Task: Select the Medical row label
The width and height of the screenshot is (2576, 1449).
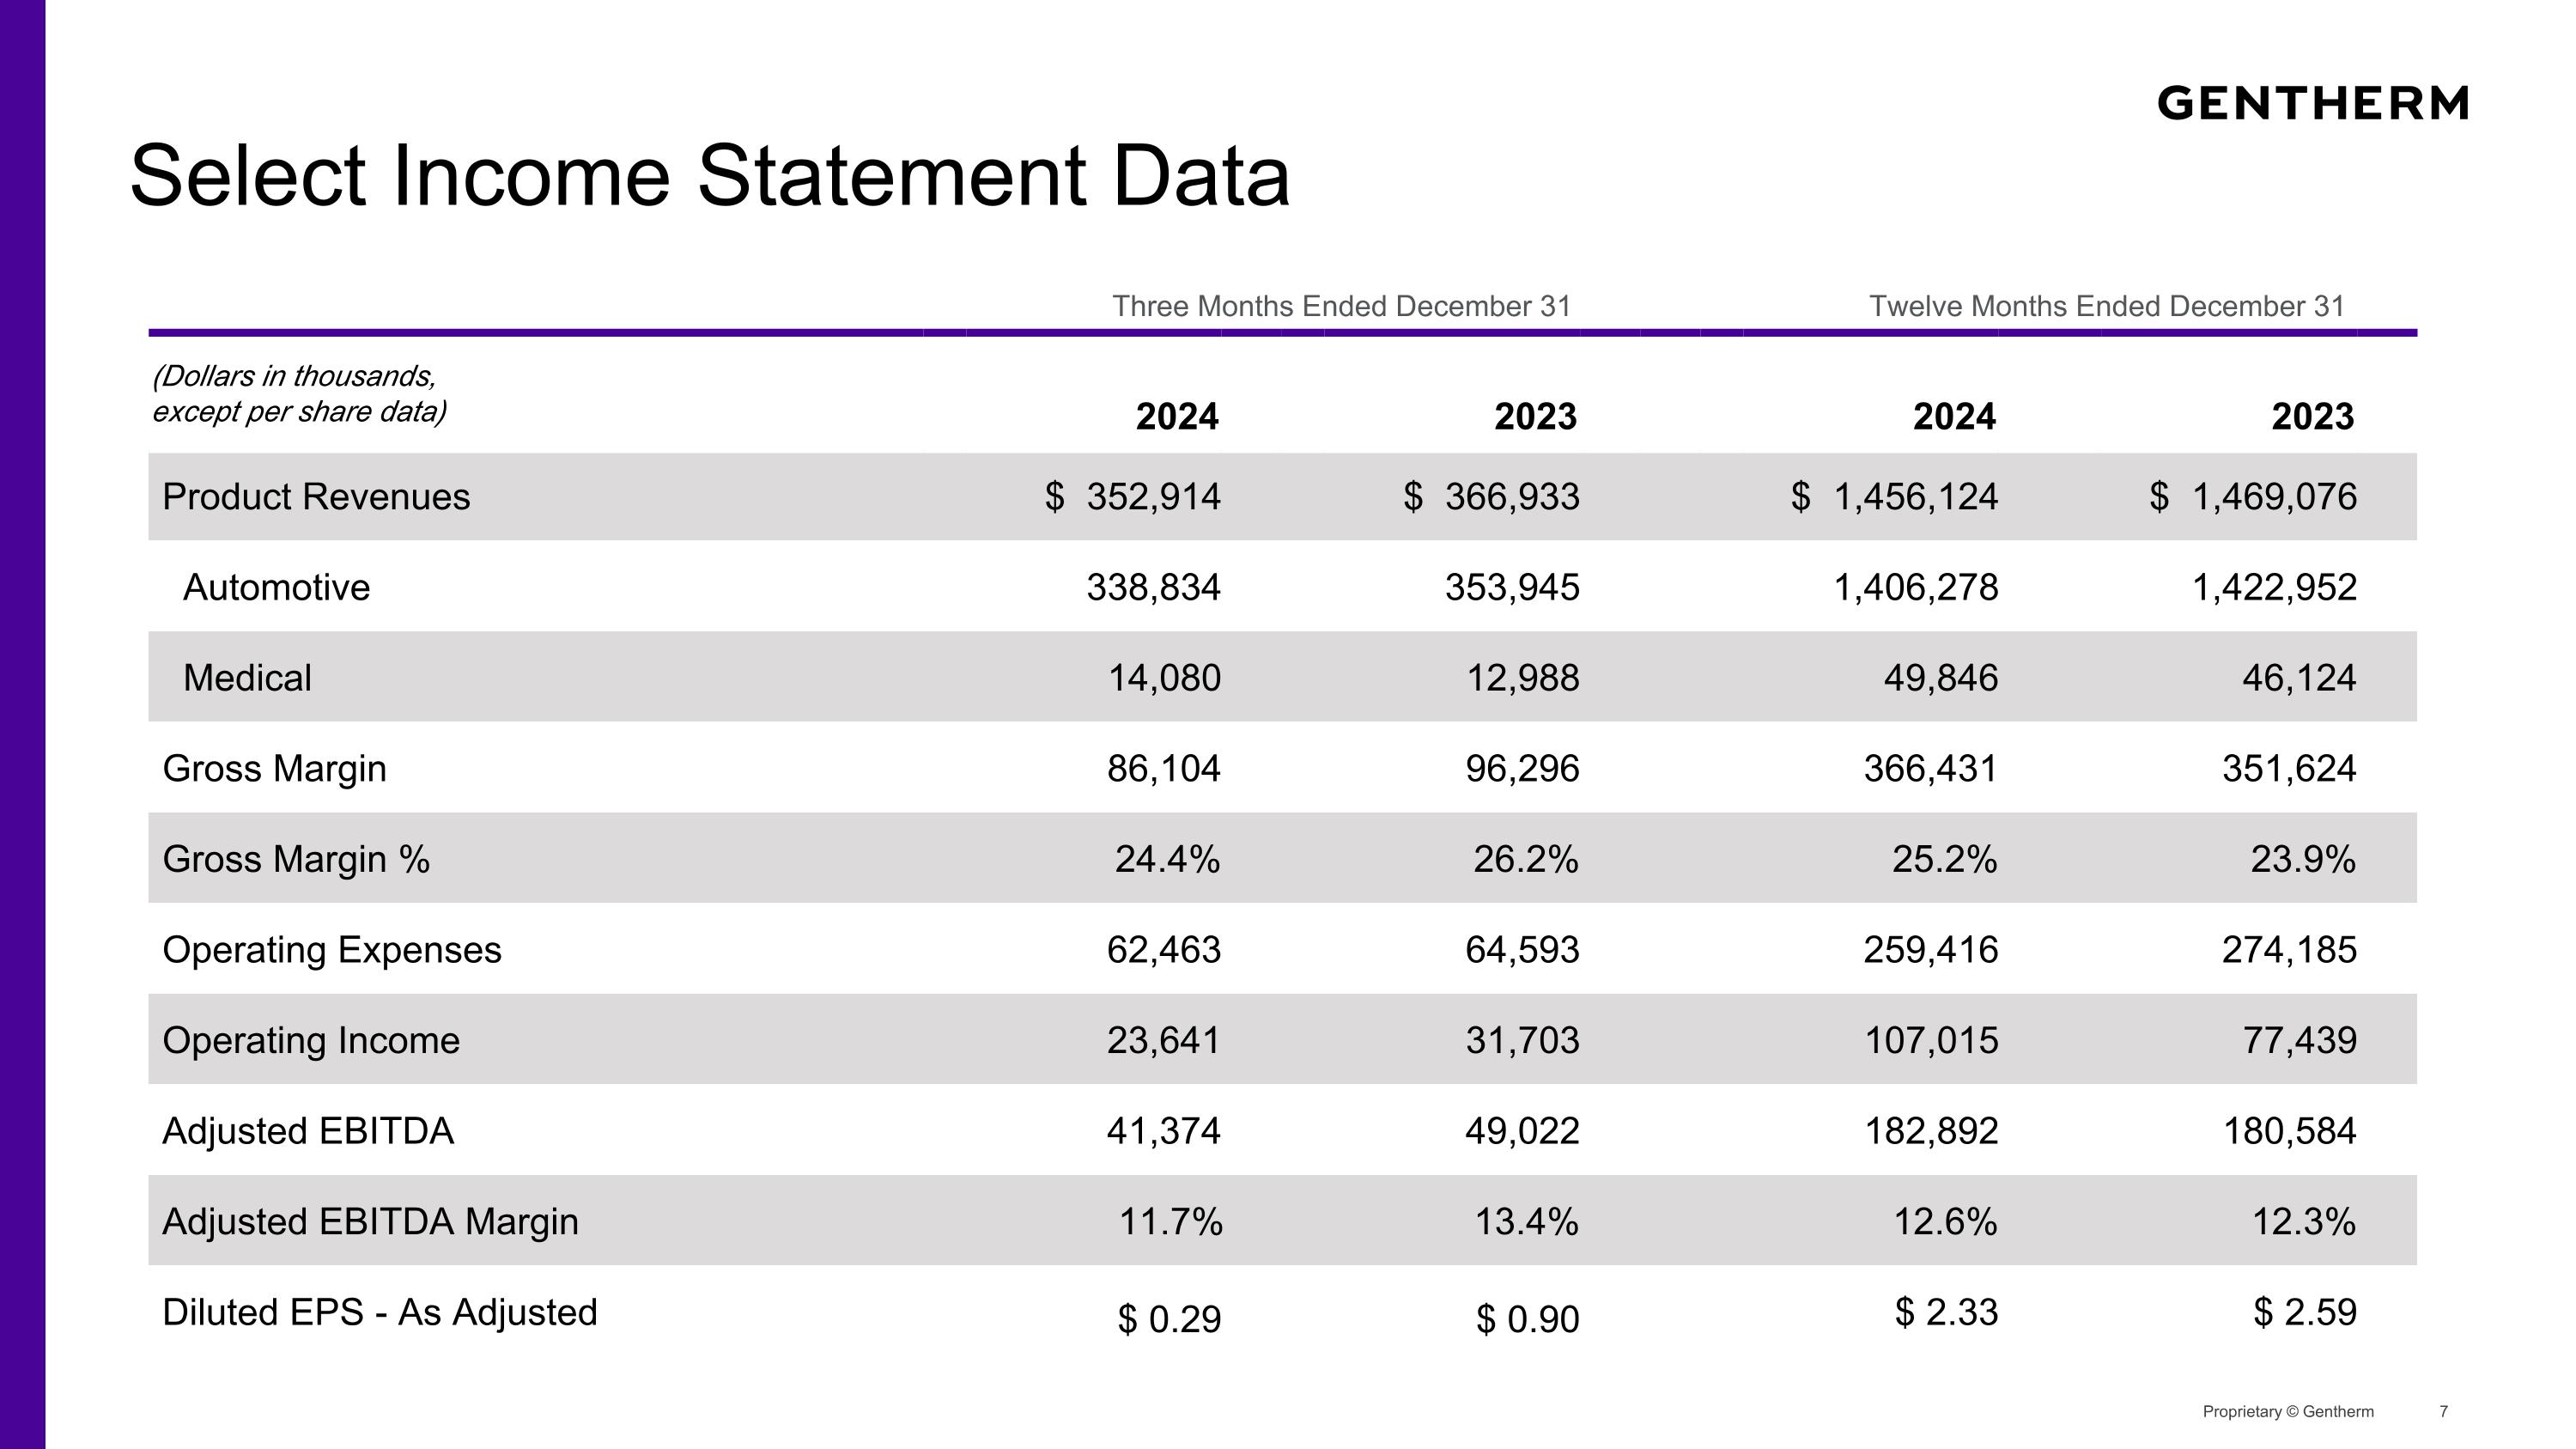Action: point(247,678)
